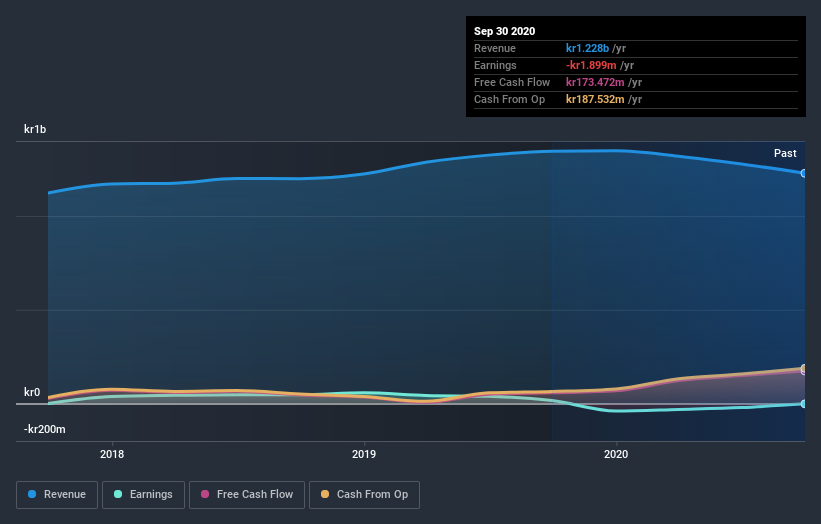Click the 2020 x-axis label

coord(616,454)
